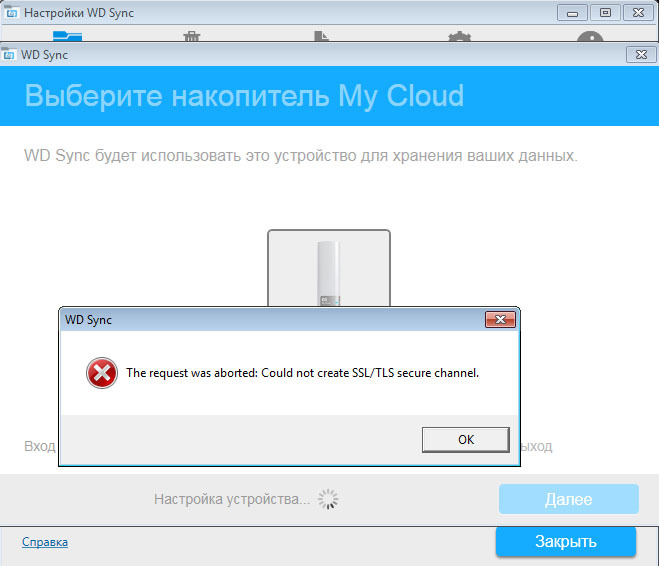Viewport: 659px width, 566px height.
Task: Close the WD Sync error dialog with red X
Action: tap(500, 320)
